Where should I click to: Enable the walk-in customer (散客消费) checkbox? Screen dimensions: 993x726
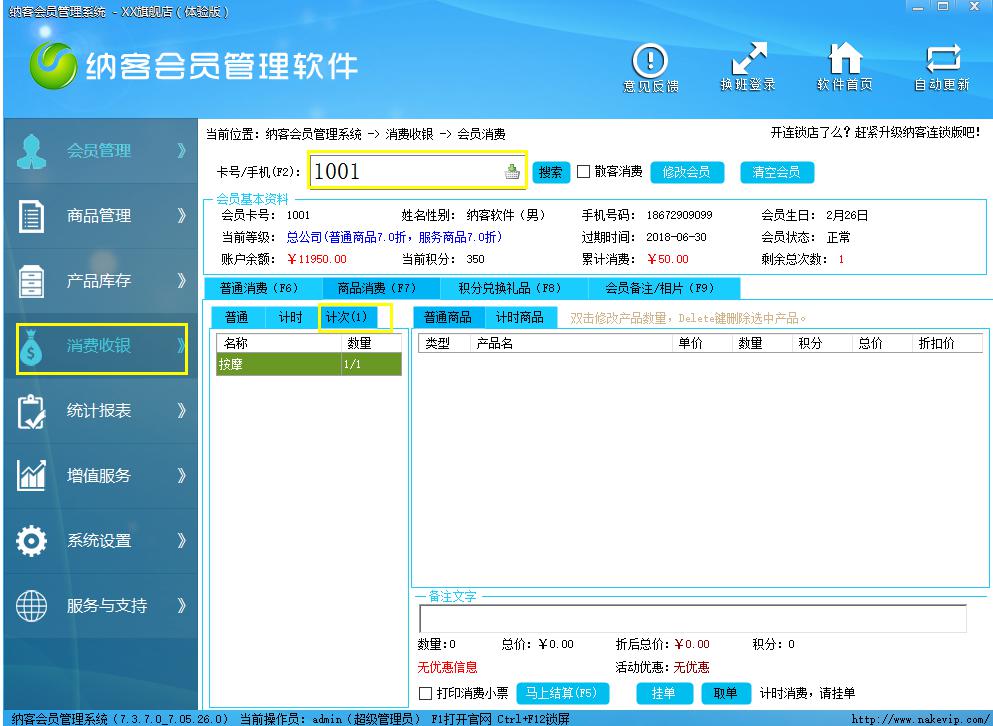584,172
